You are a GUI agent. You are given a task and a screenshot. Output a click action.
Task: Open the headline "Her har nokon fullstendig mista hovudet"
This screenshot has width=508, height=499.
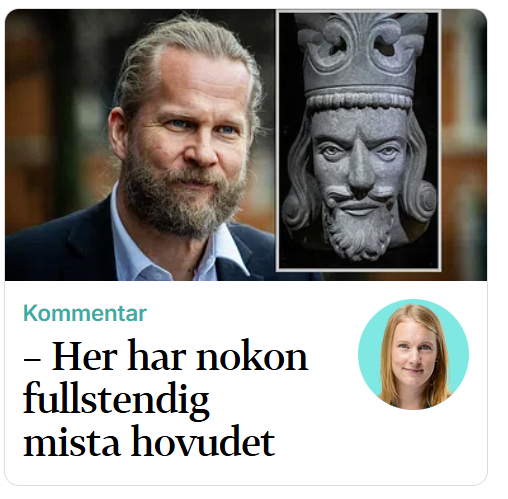[166, 398]
